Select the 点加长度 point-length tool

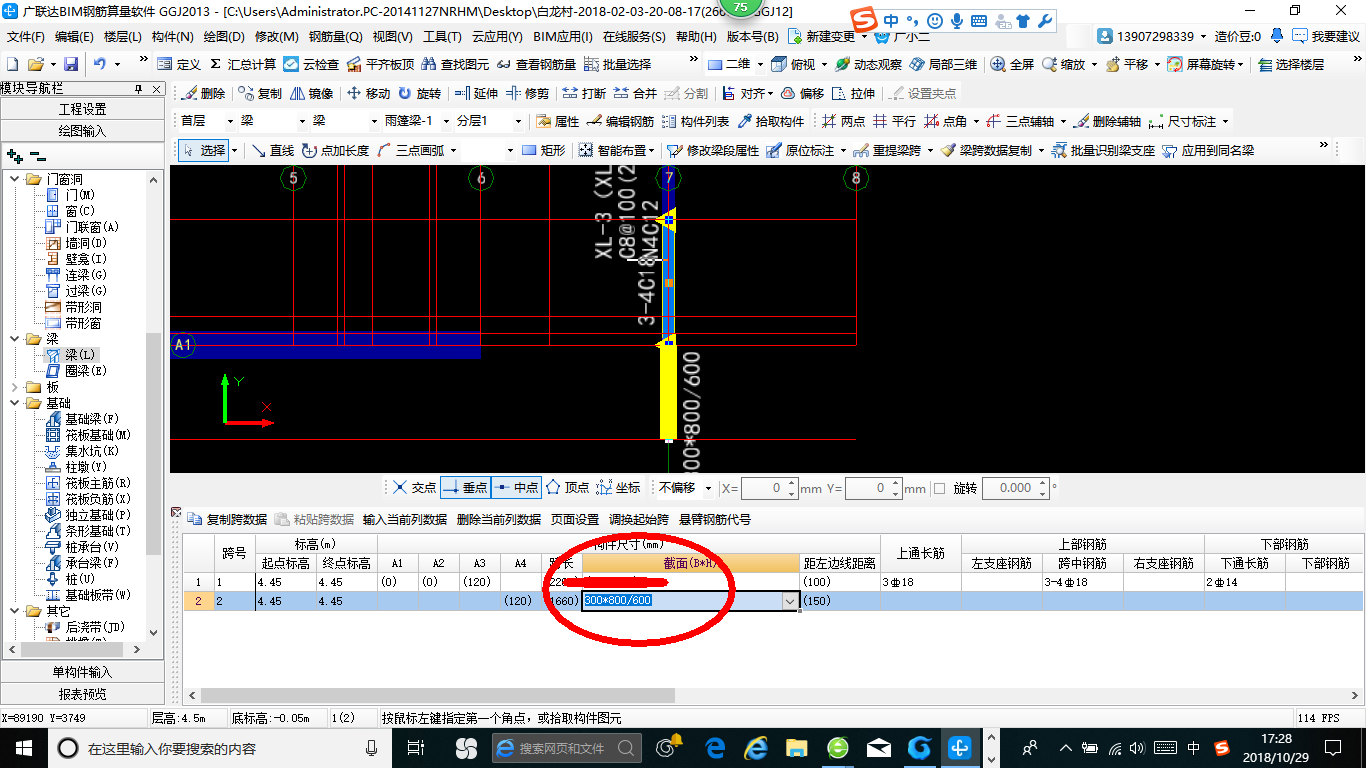[x=336, y=150]
